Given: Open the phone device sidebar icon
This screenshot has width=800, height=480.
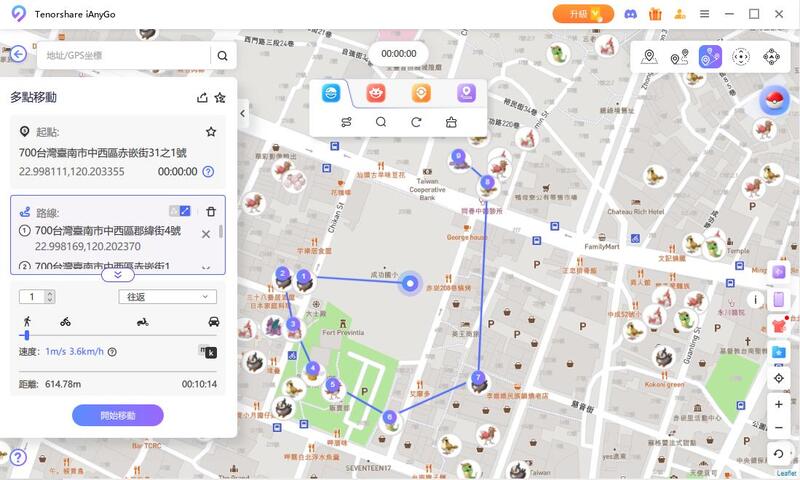Looking at the screenshot, I should point(779,299).
